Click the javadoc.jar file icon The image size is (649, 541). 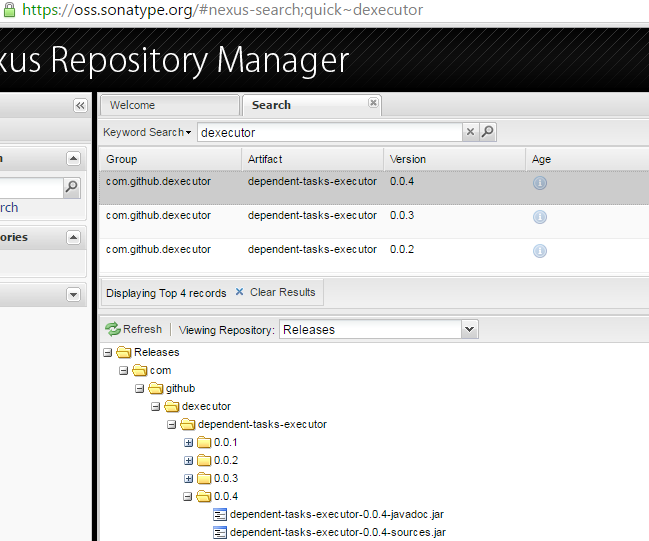point(220,515)
